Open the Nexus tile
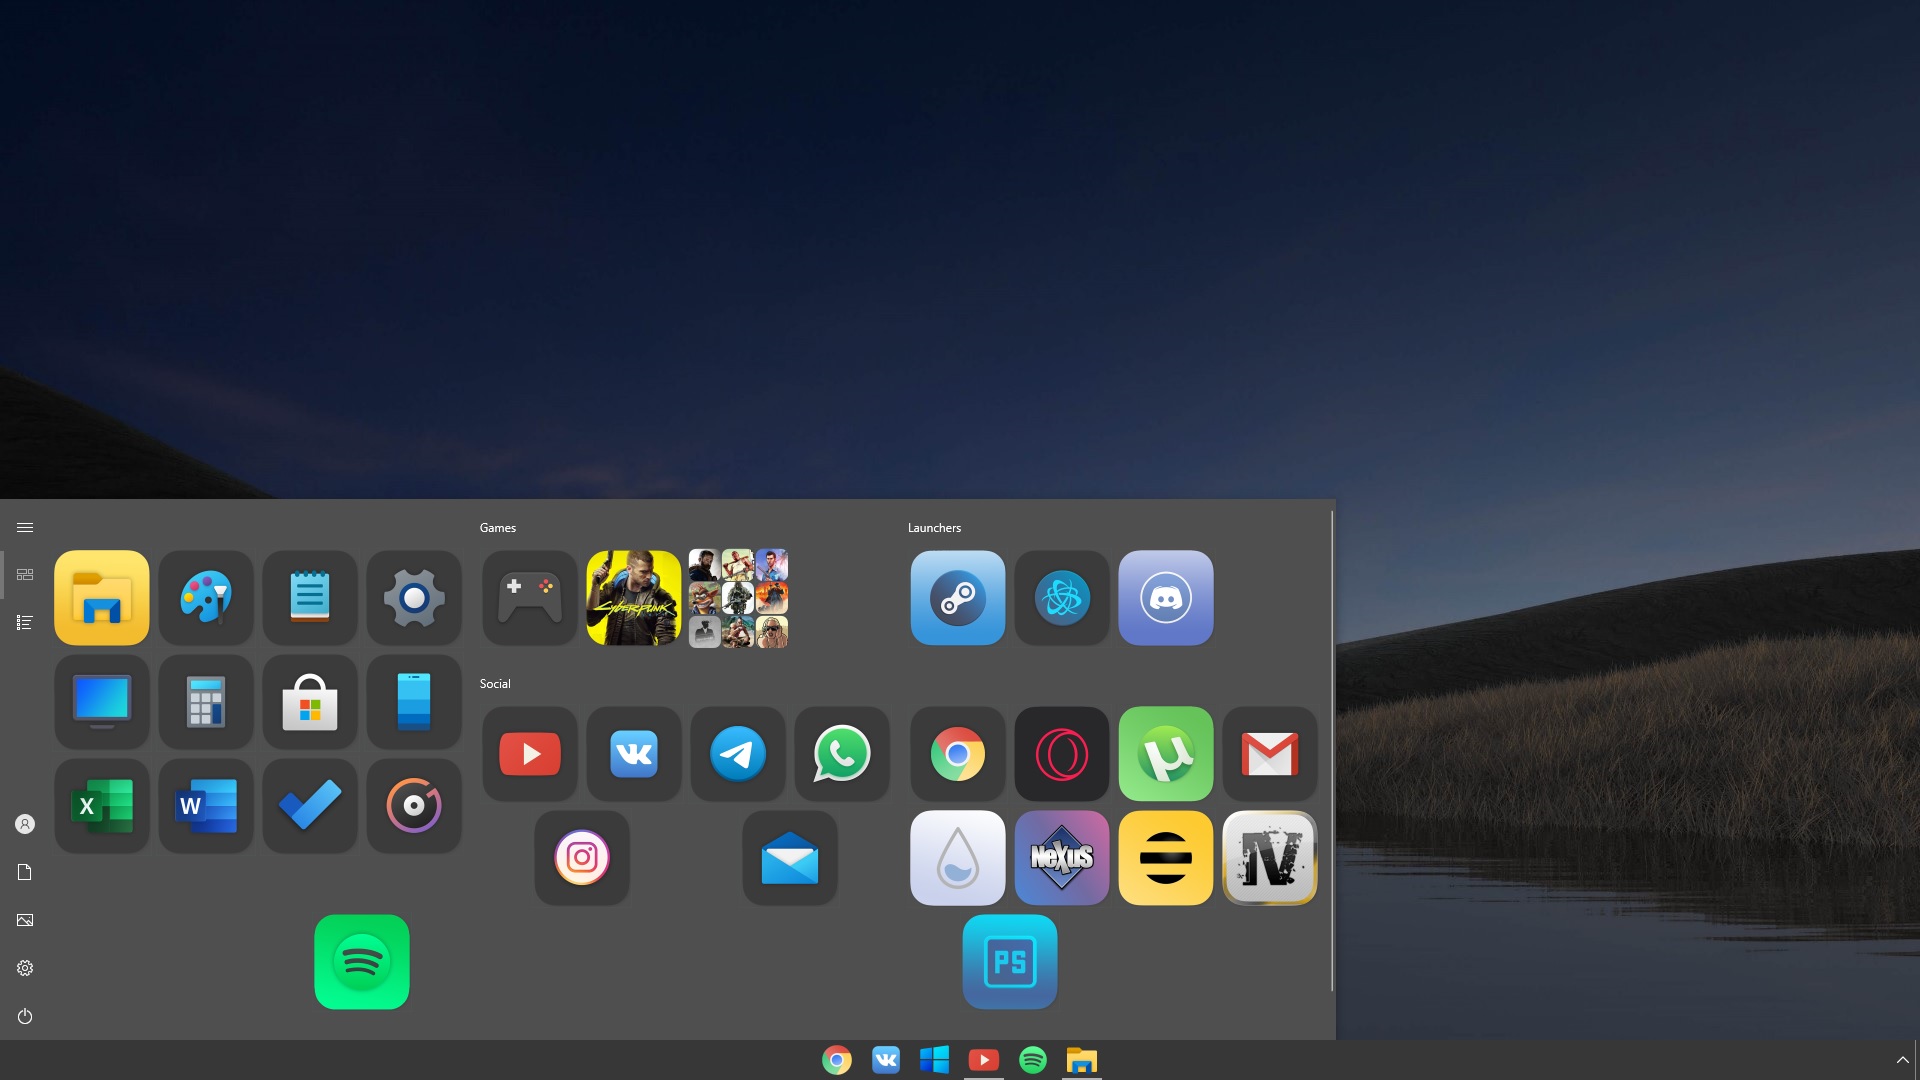1920x1080 pixels. point(1062,858)
